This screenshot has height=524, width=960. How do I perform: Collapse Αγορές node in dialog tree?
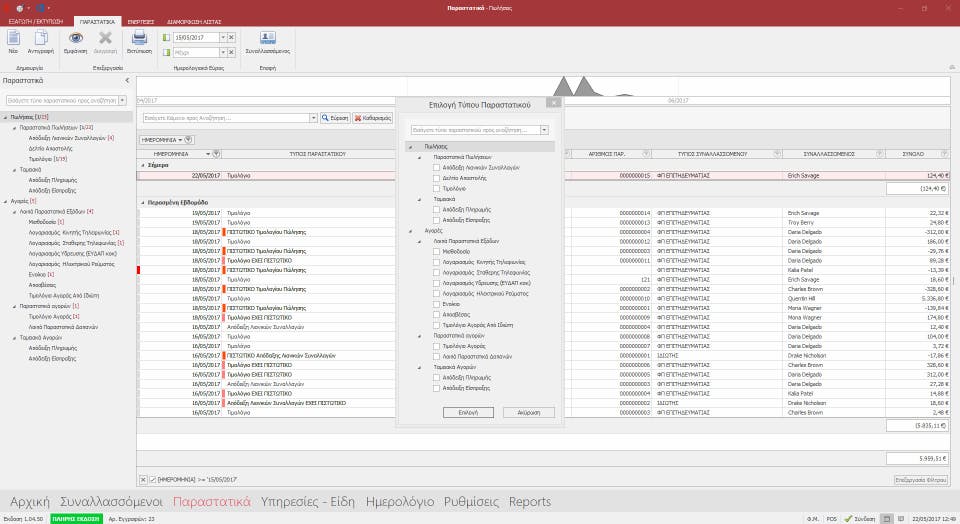[x=411, y=231]
